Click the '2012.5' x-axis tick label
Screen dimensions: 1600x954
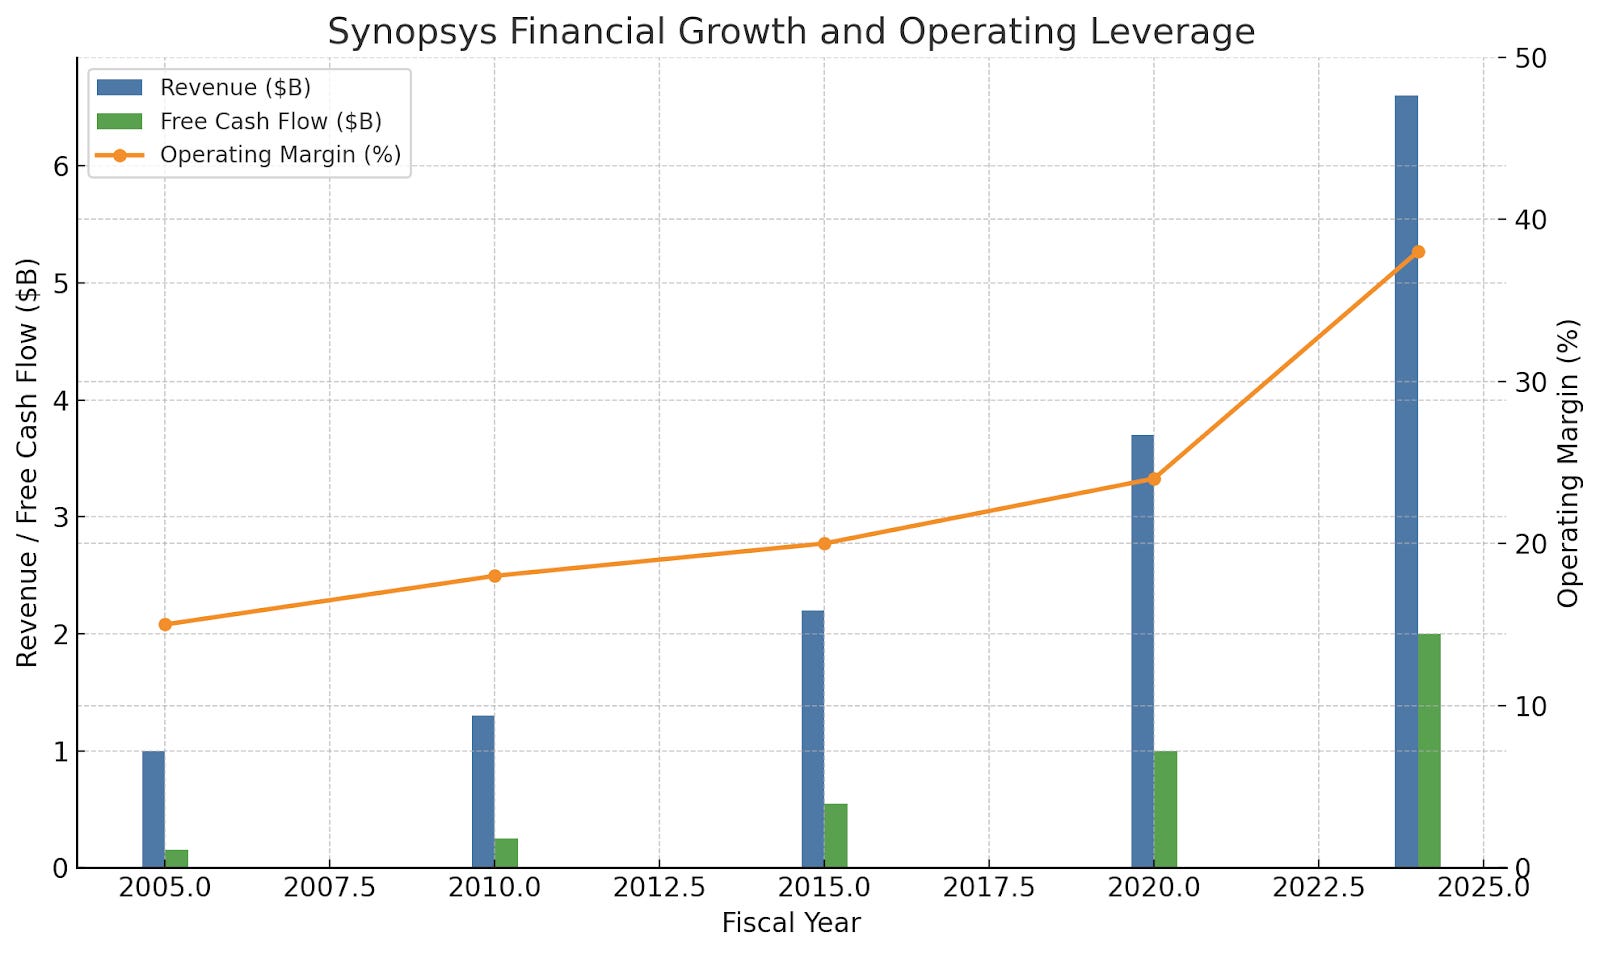660,888
